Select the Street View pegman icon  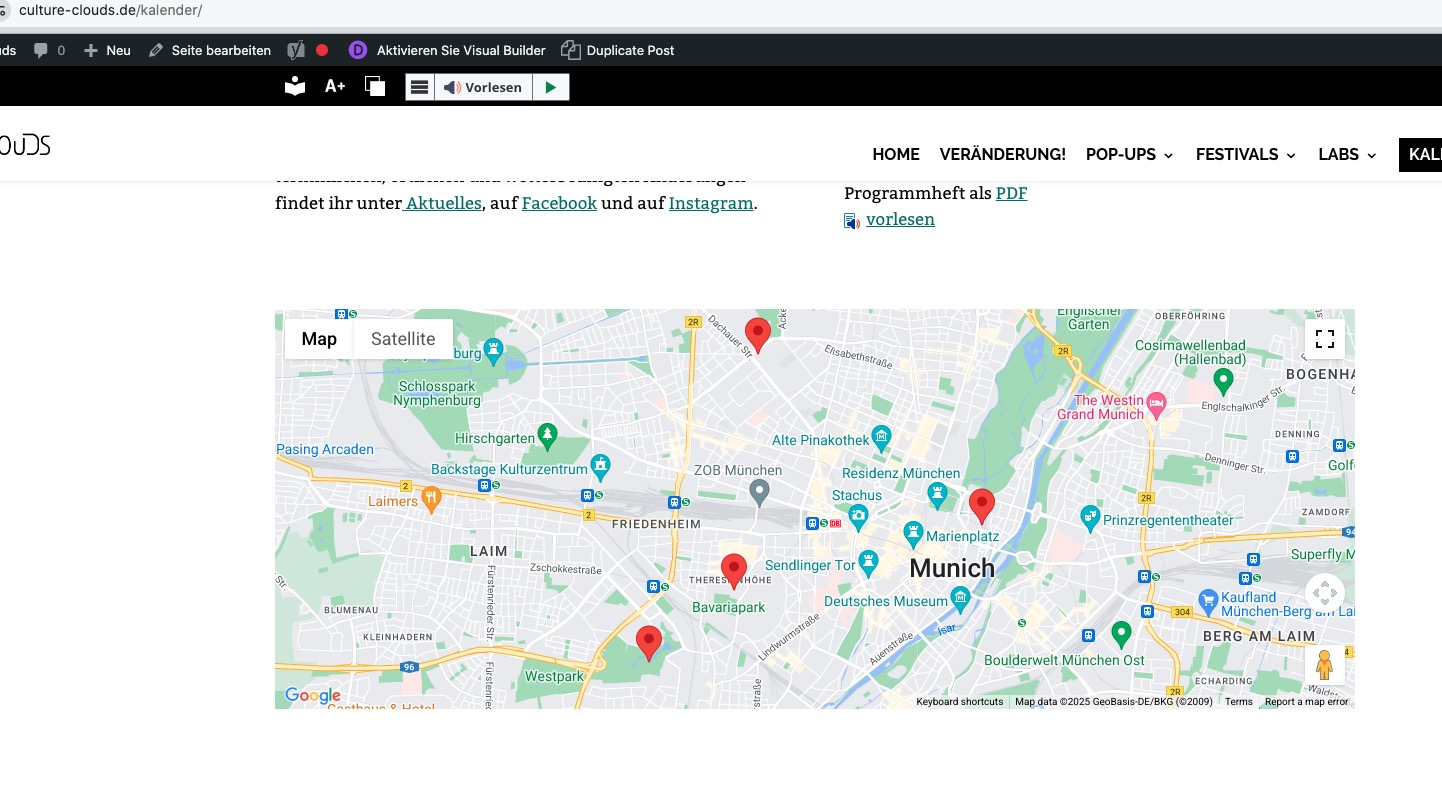(1325, 665)
